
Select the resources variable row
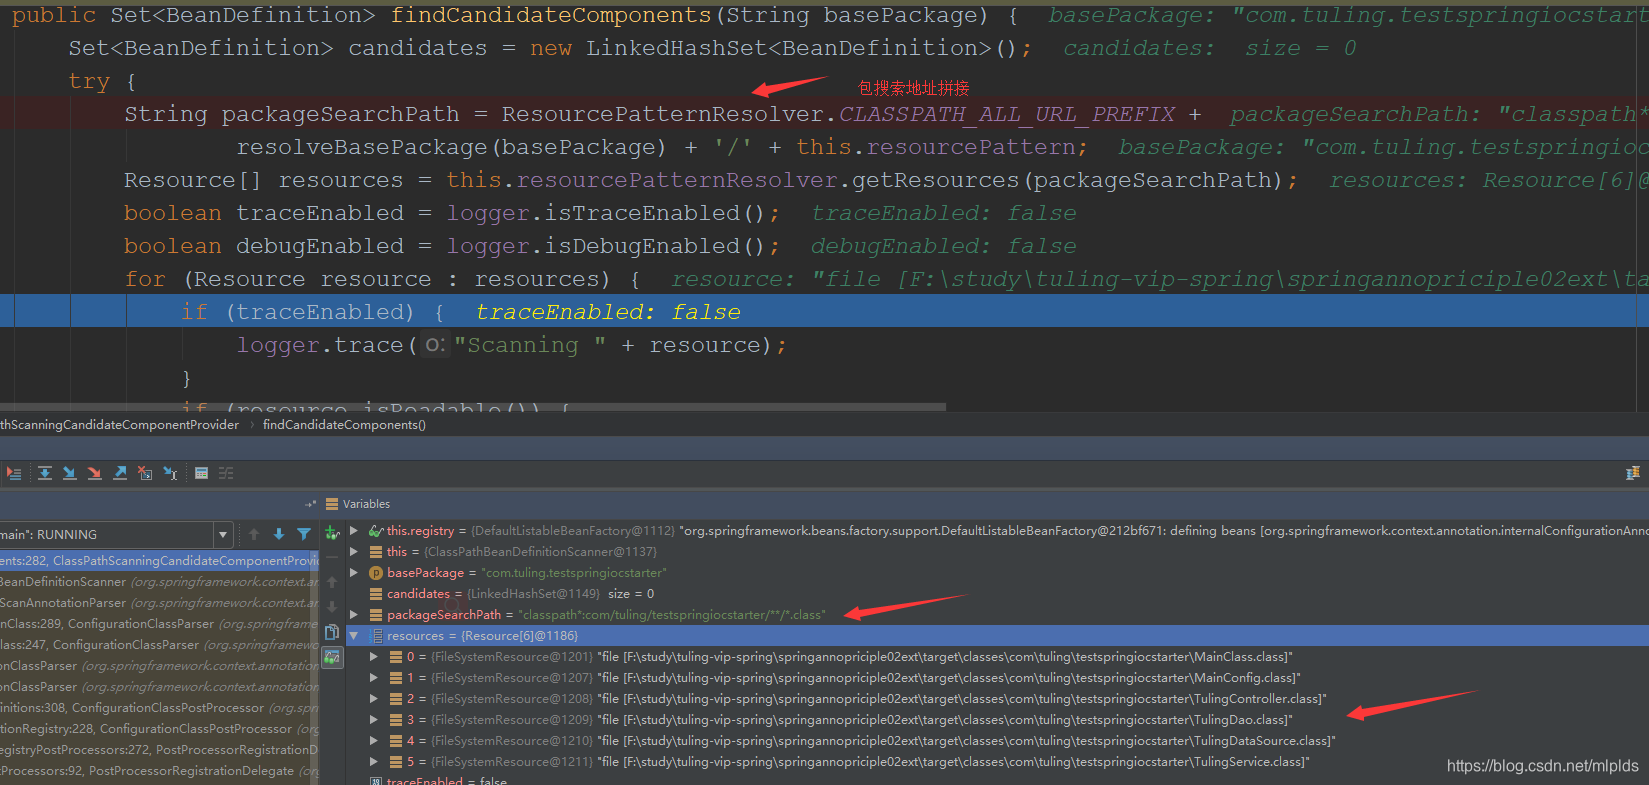(x=997, y=636)
